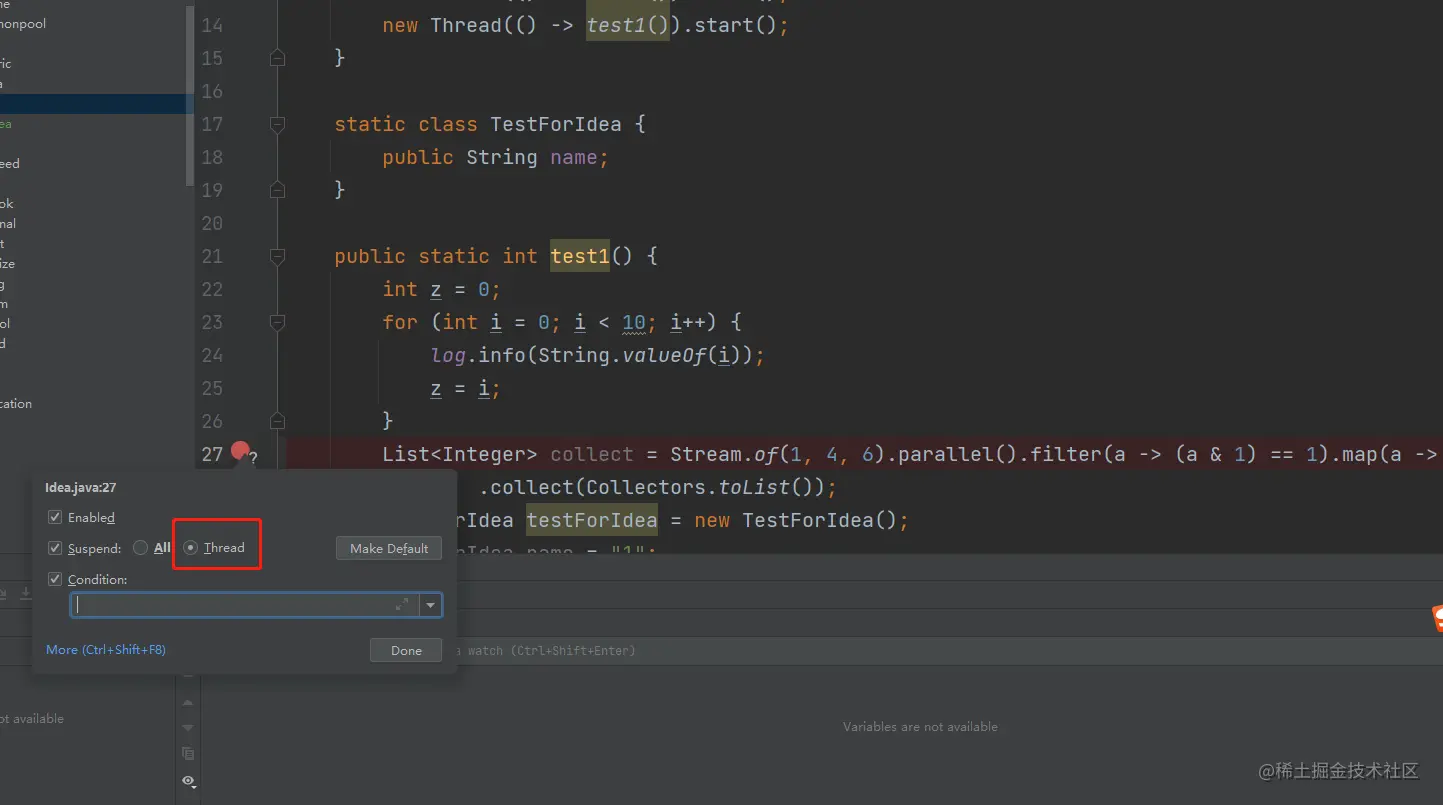Click 'public String name;' code line
Screen dimensions: 1443x805
click(496, 157)
